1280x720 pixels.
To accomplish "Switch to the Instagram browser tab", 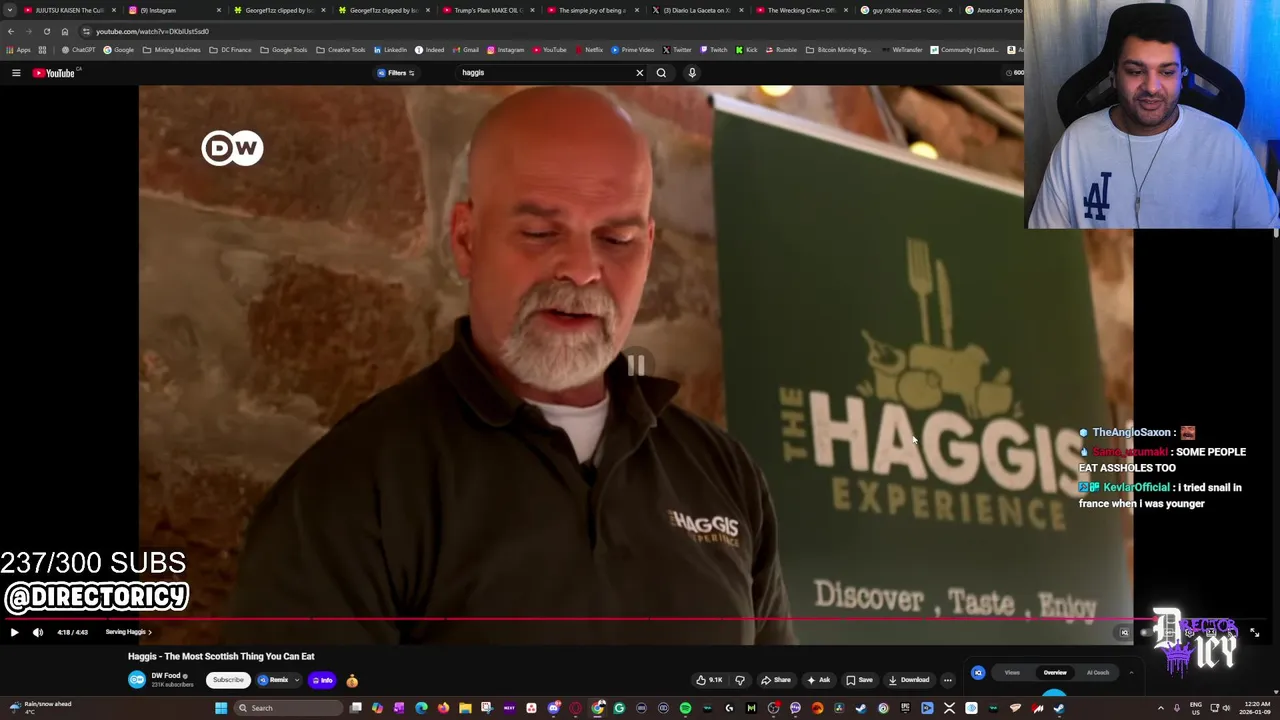I will [x=172, y=10].
